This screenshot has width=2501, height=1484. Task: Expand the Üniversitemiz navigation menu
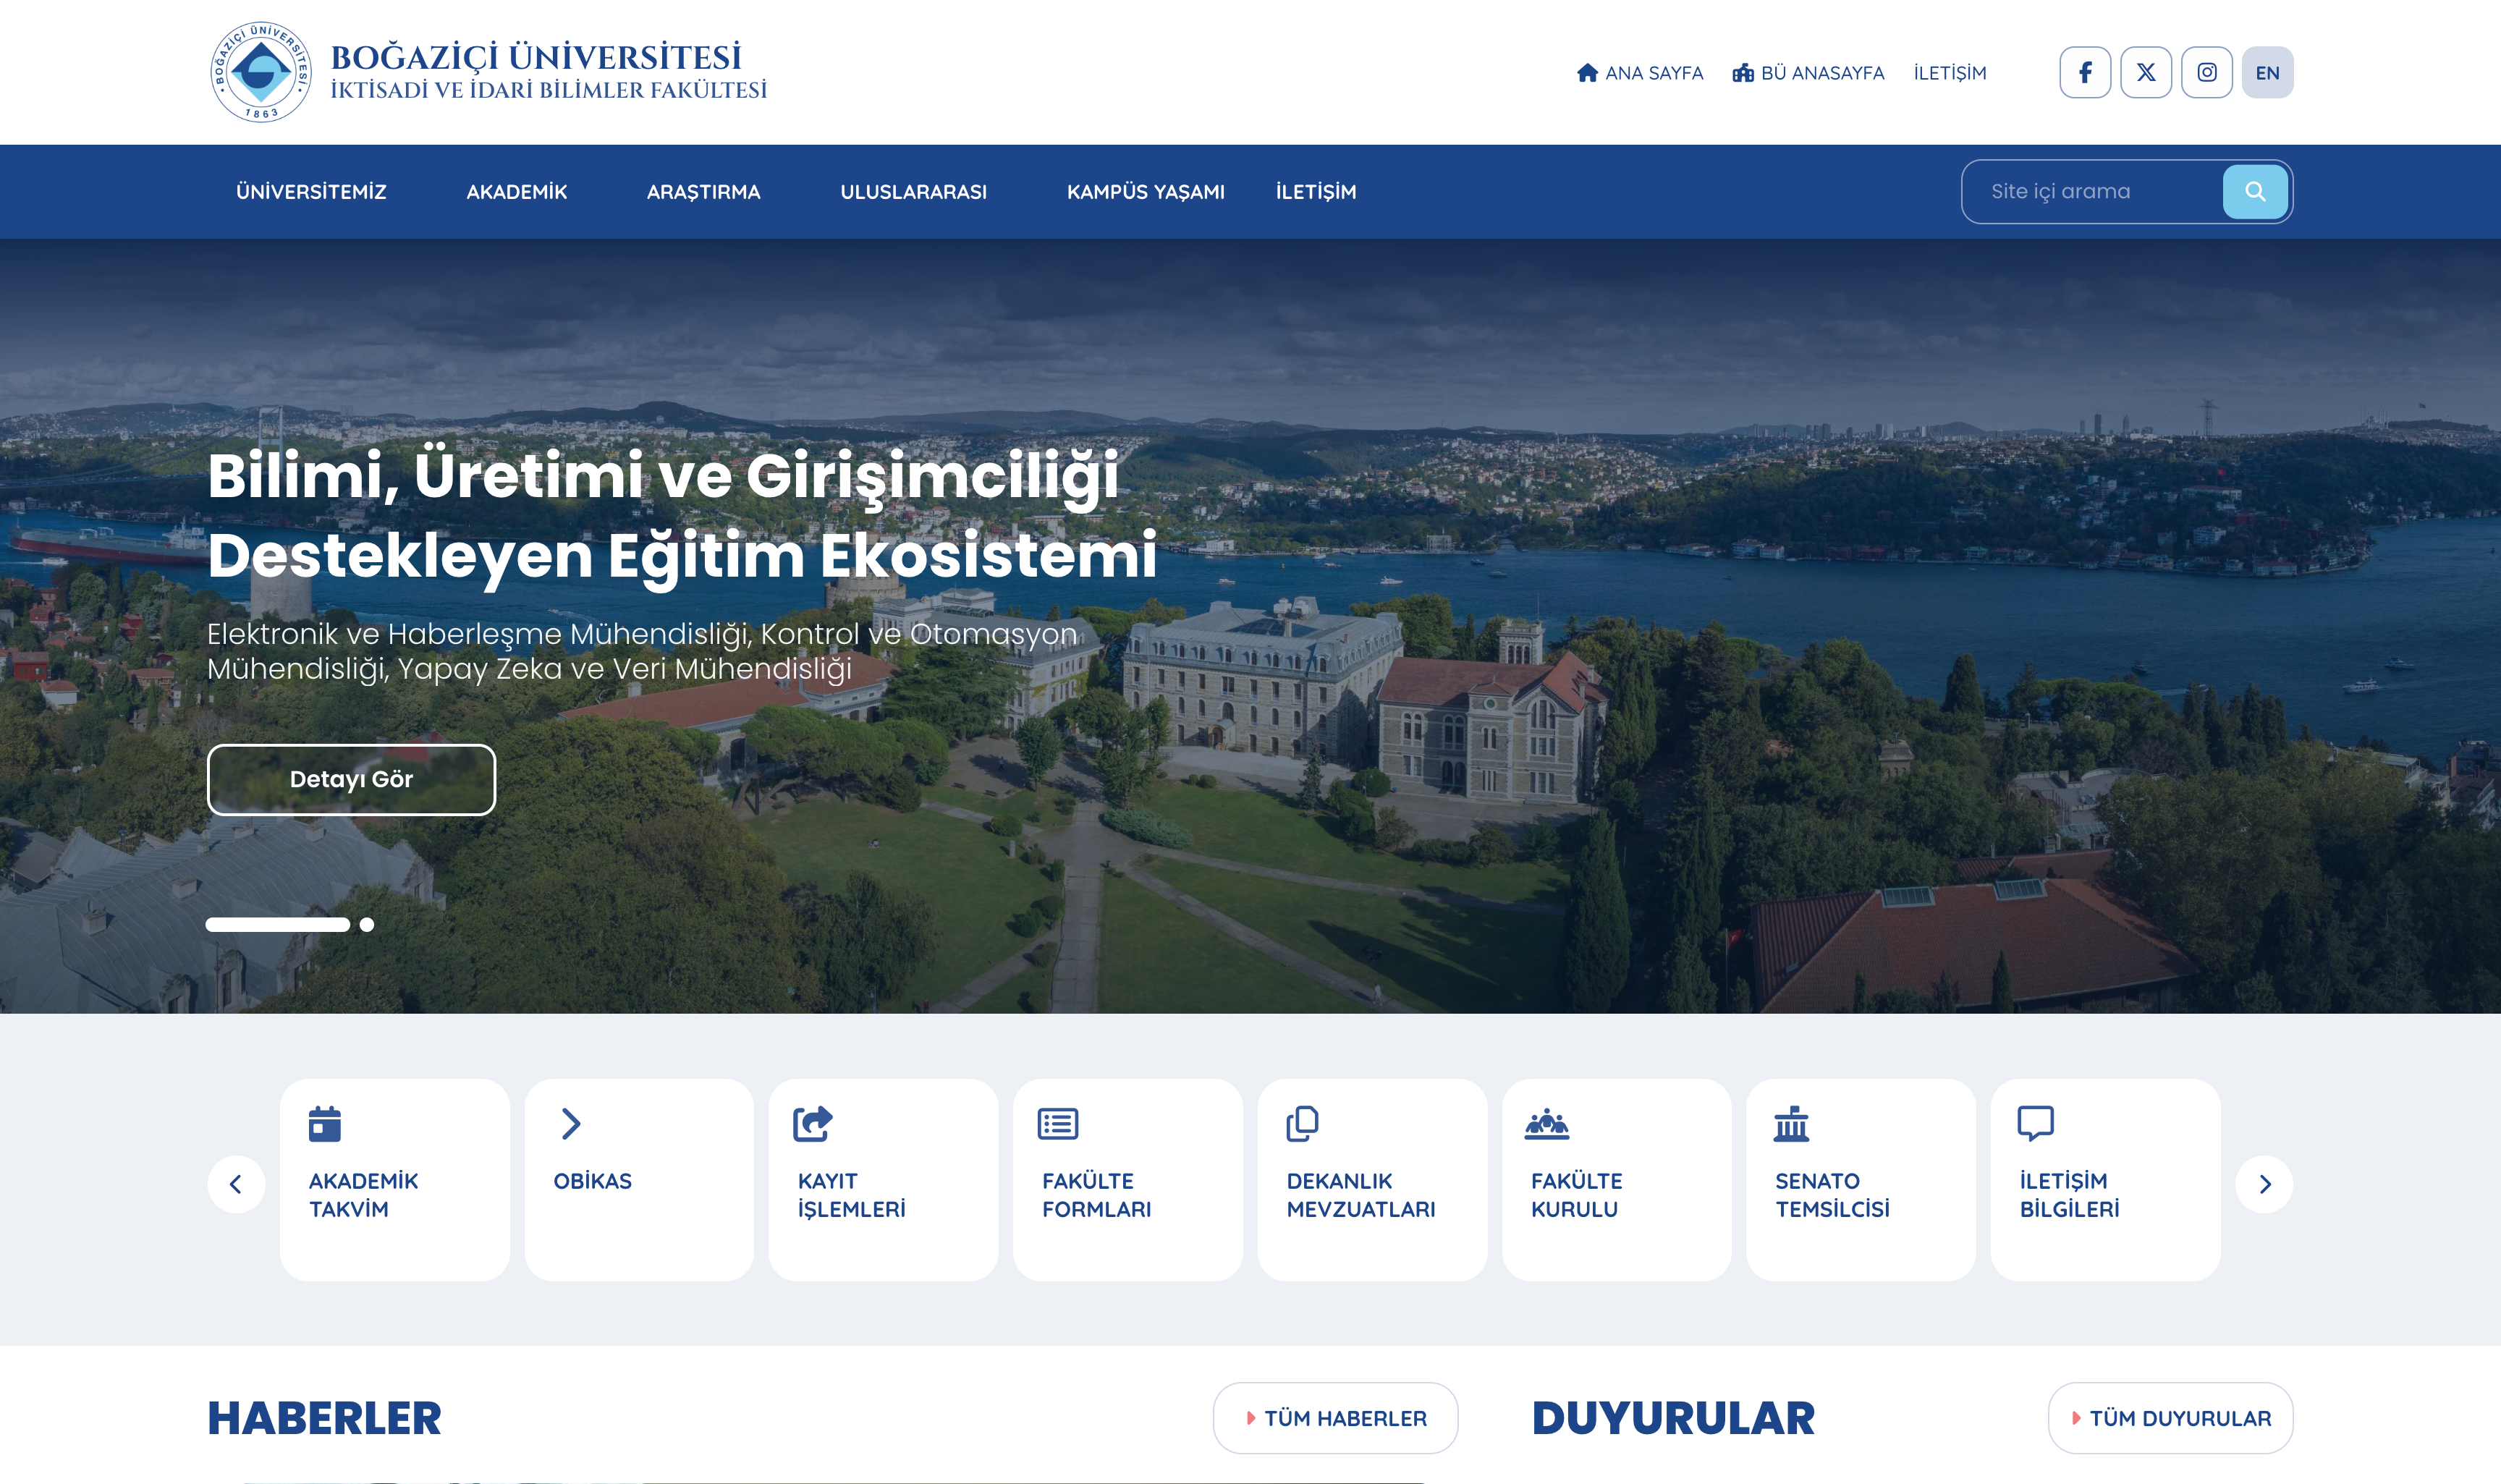[311, 192]
